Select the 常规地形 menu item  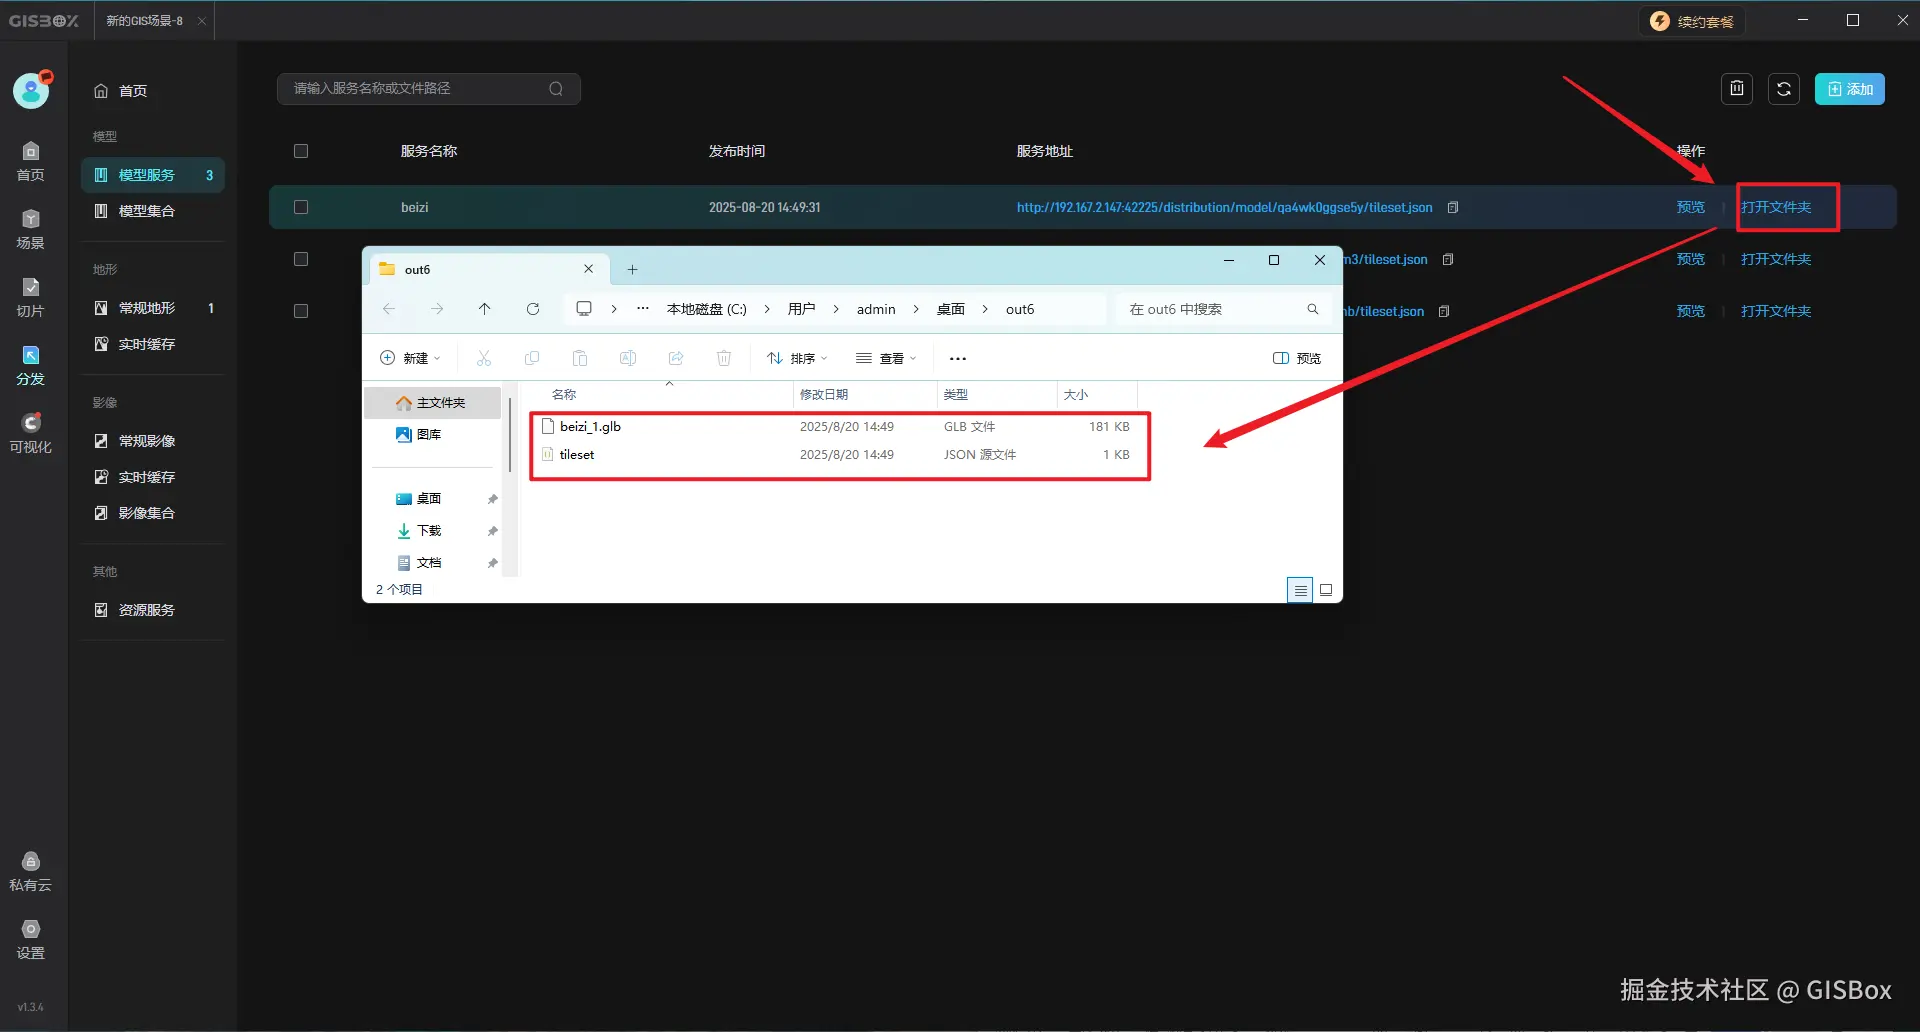153,308
